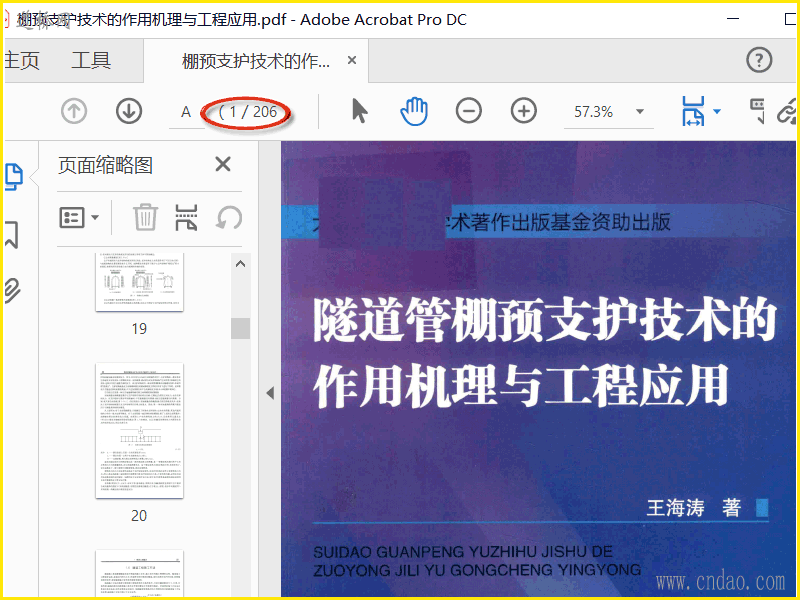Open the comment tool in toolbar
Viewport: 800px width, 600px height.
pos(757,111)
